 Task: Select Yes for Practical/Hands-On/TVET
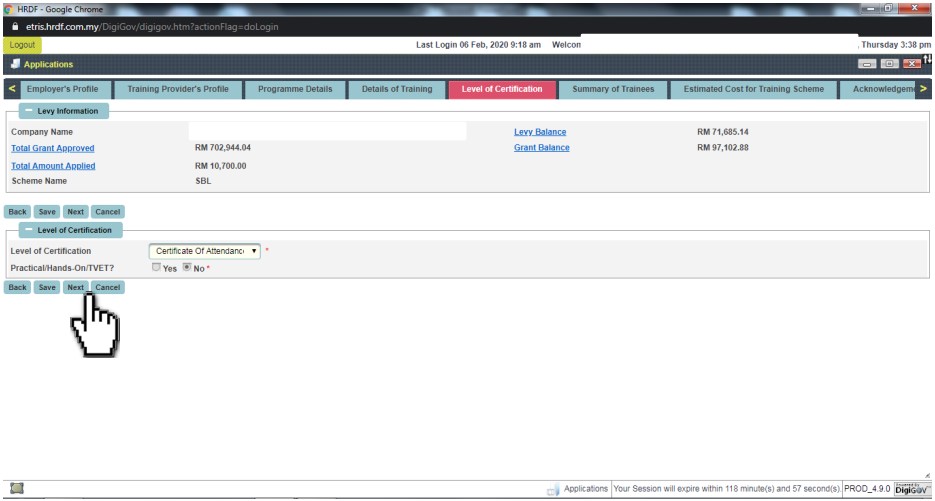(156, 268)
